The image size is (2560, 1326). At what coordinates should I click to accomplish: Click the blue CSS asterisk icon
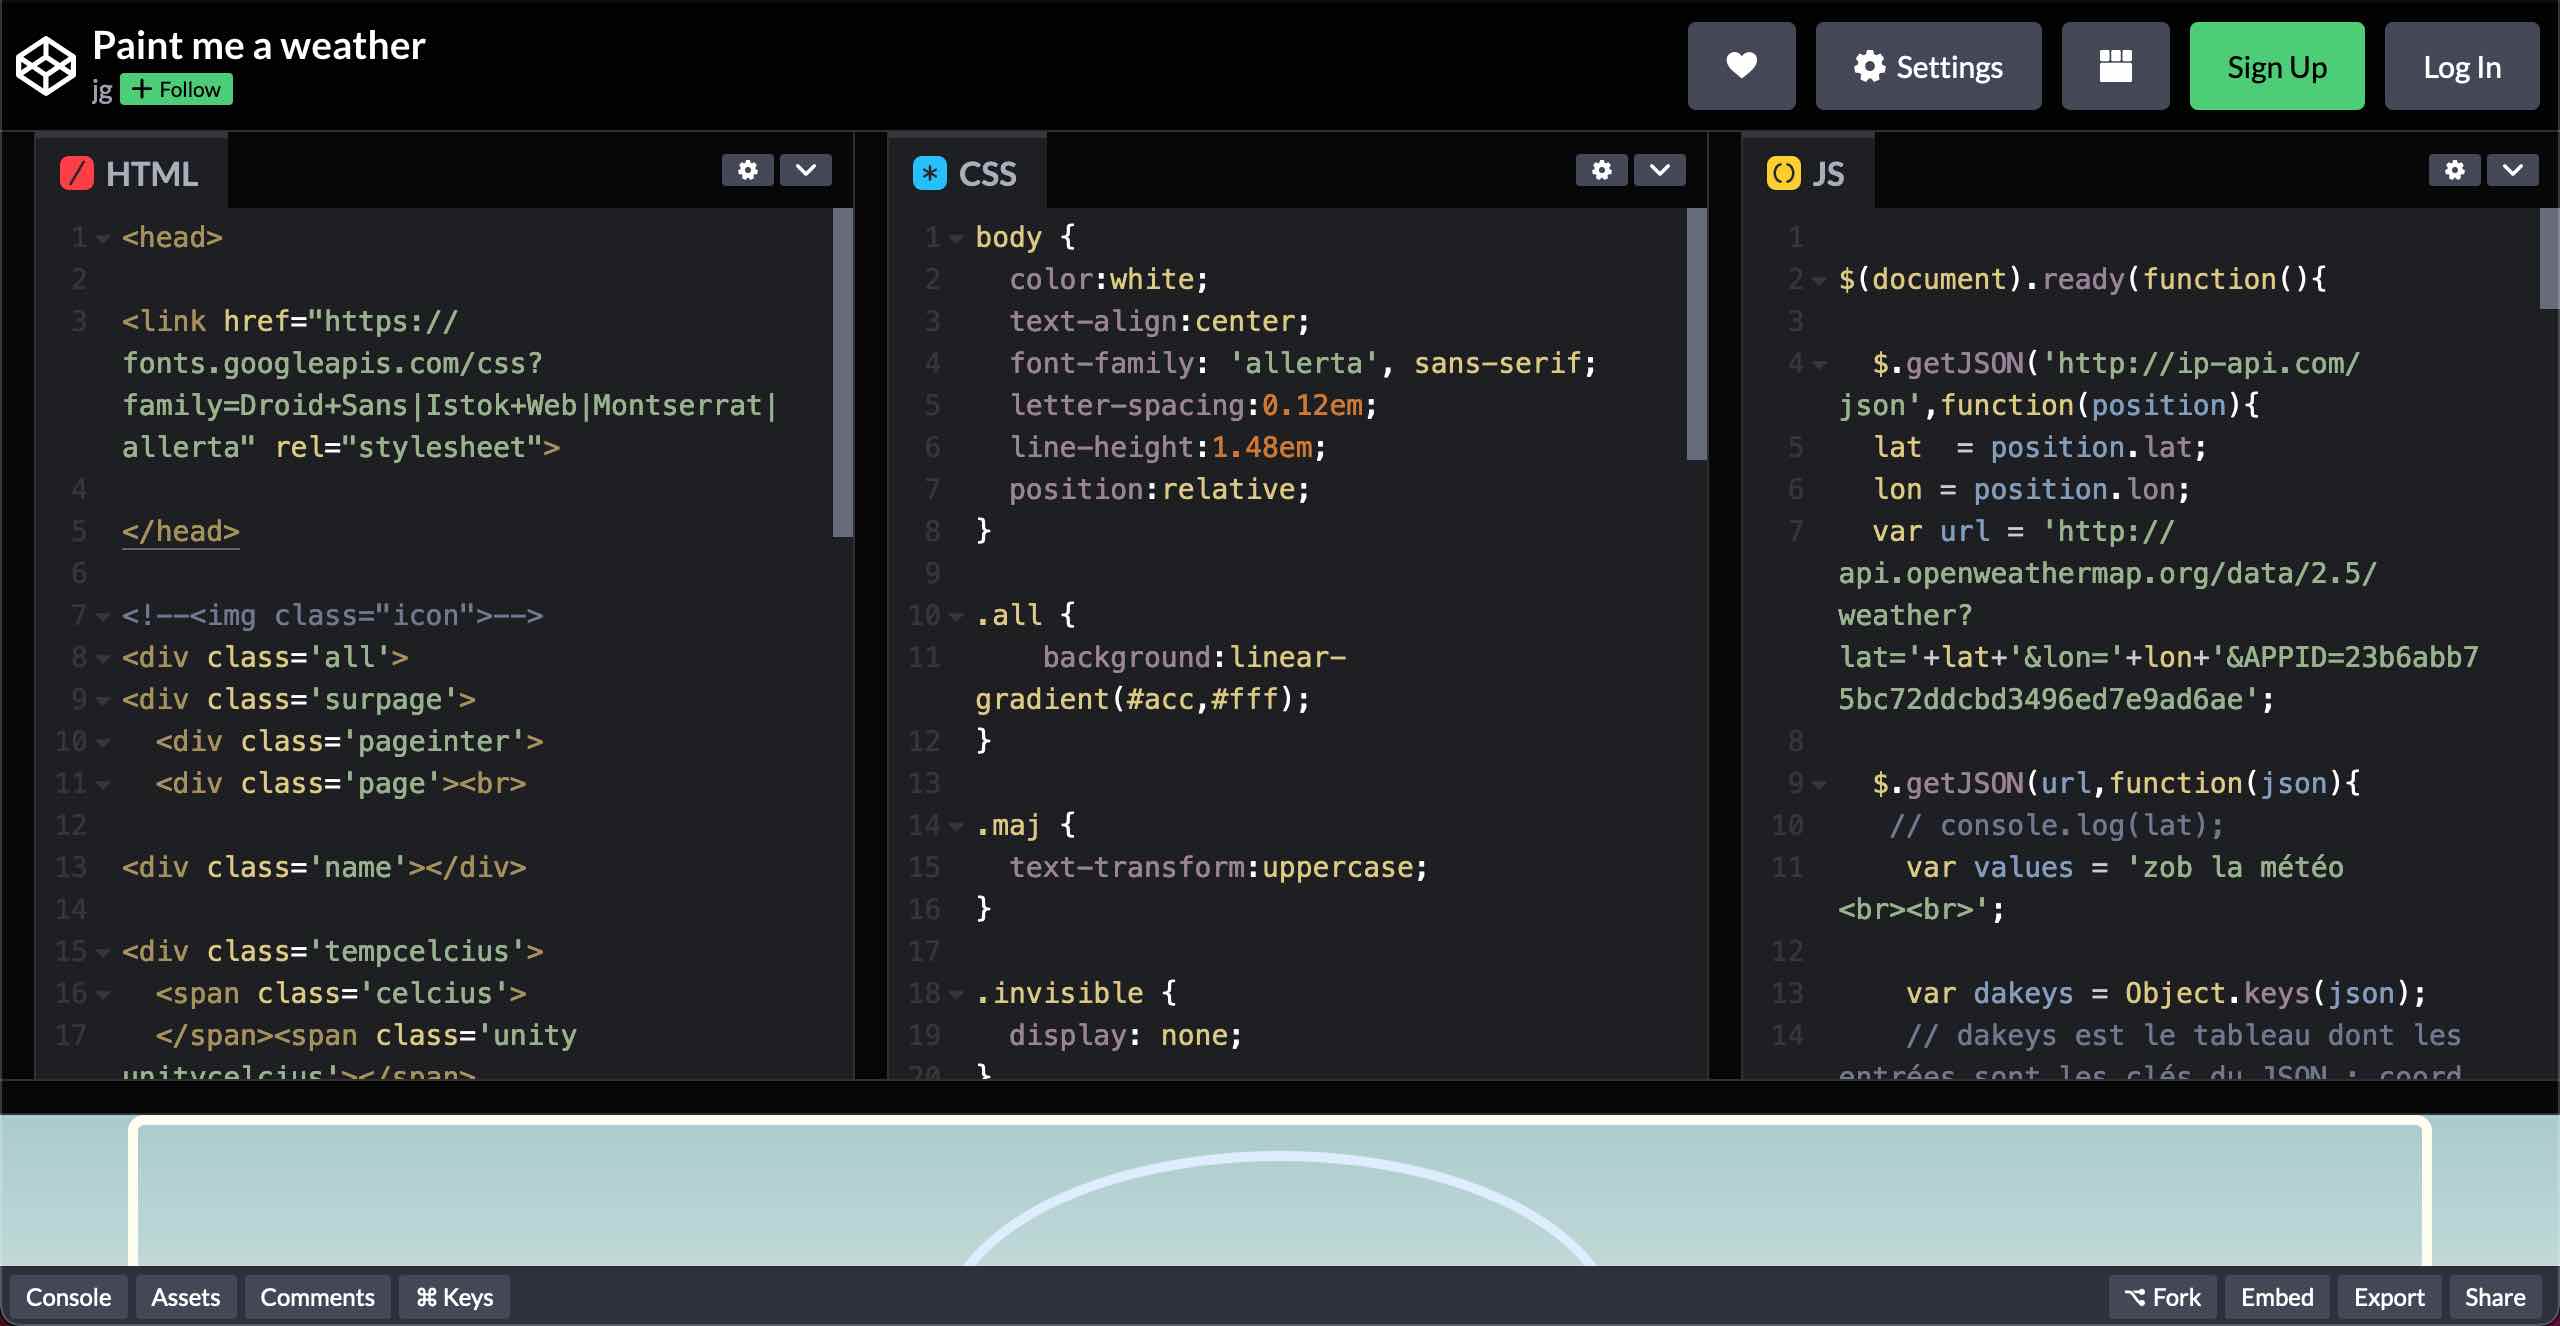coord(929,174)
